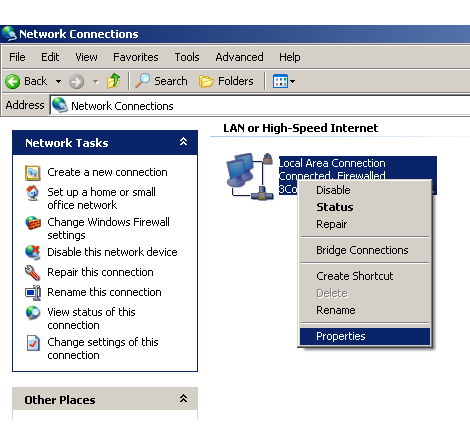Open the Views dropdown arrow
The width and height of the screenshot is (470, 445).
pos(292,81)
